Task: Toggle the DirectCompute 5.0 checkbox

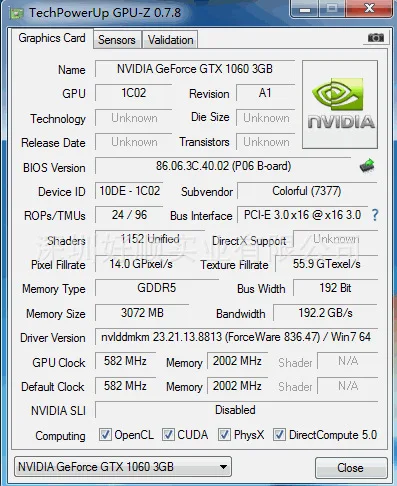Action: pyautogui.click(x=279, y=435)
